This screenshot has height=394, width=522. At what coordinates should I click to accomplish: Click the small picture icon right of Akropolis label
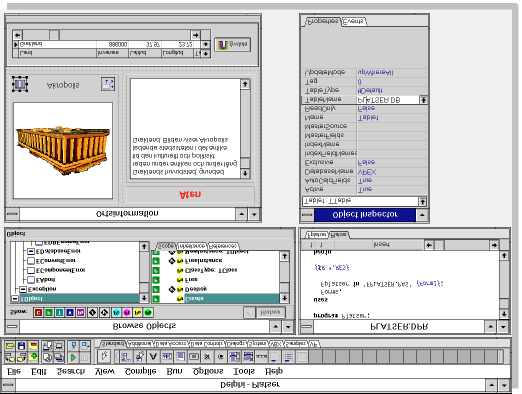pyautogui.click(x=108, y=84)
